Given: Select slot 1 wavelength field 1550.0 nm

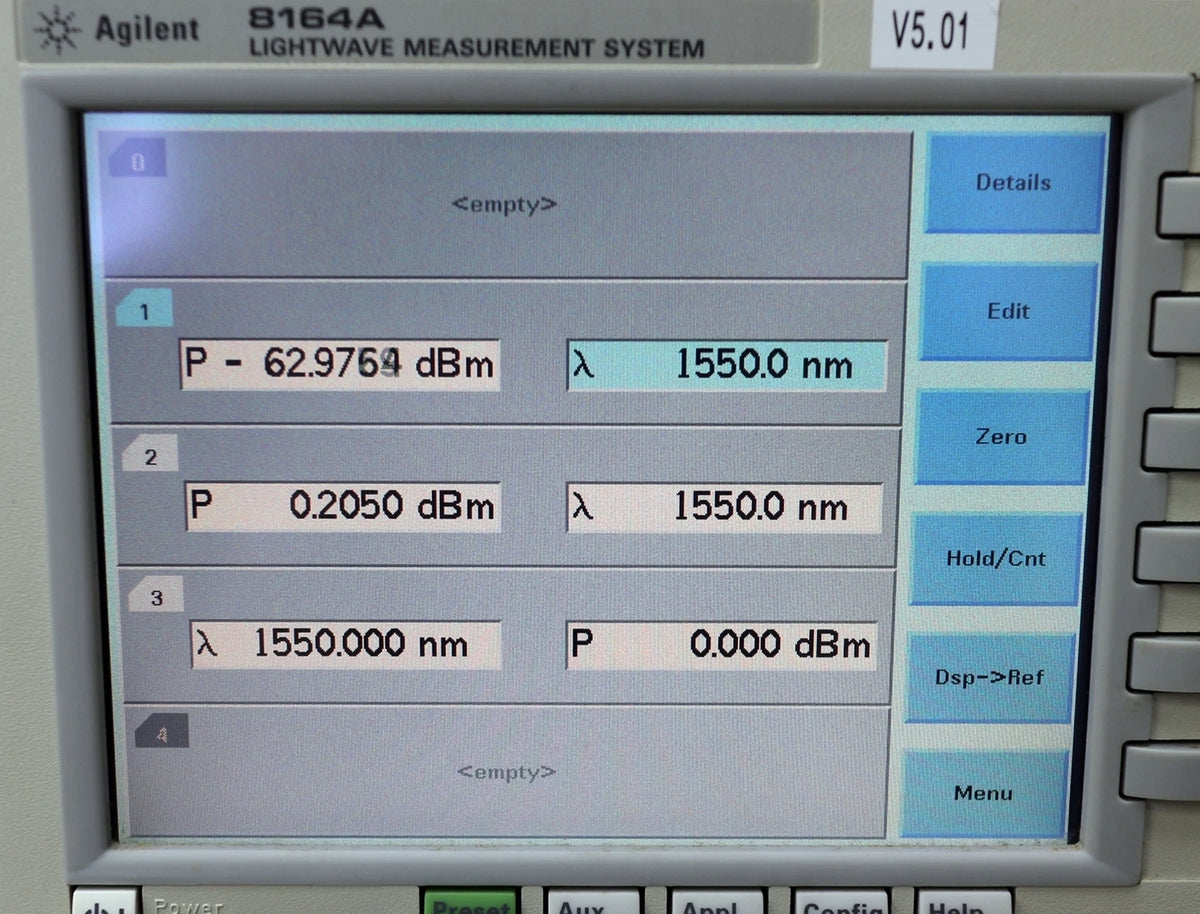Looking at the screenshot, I should [727, 365].
